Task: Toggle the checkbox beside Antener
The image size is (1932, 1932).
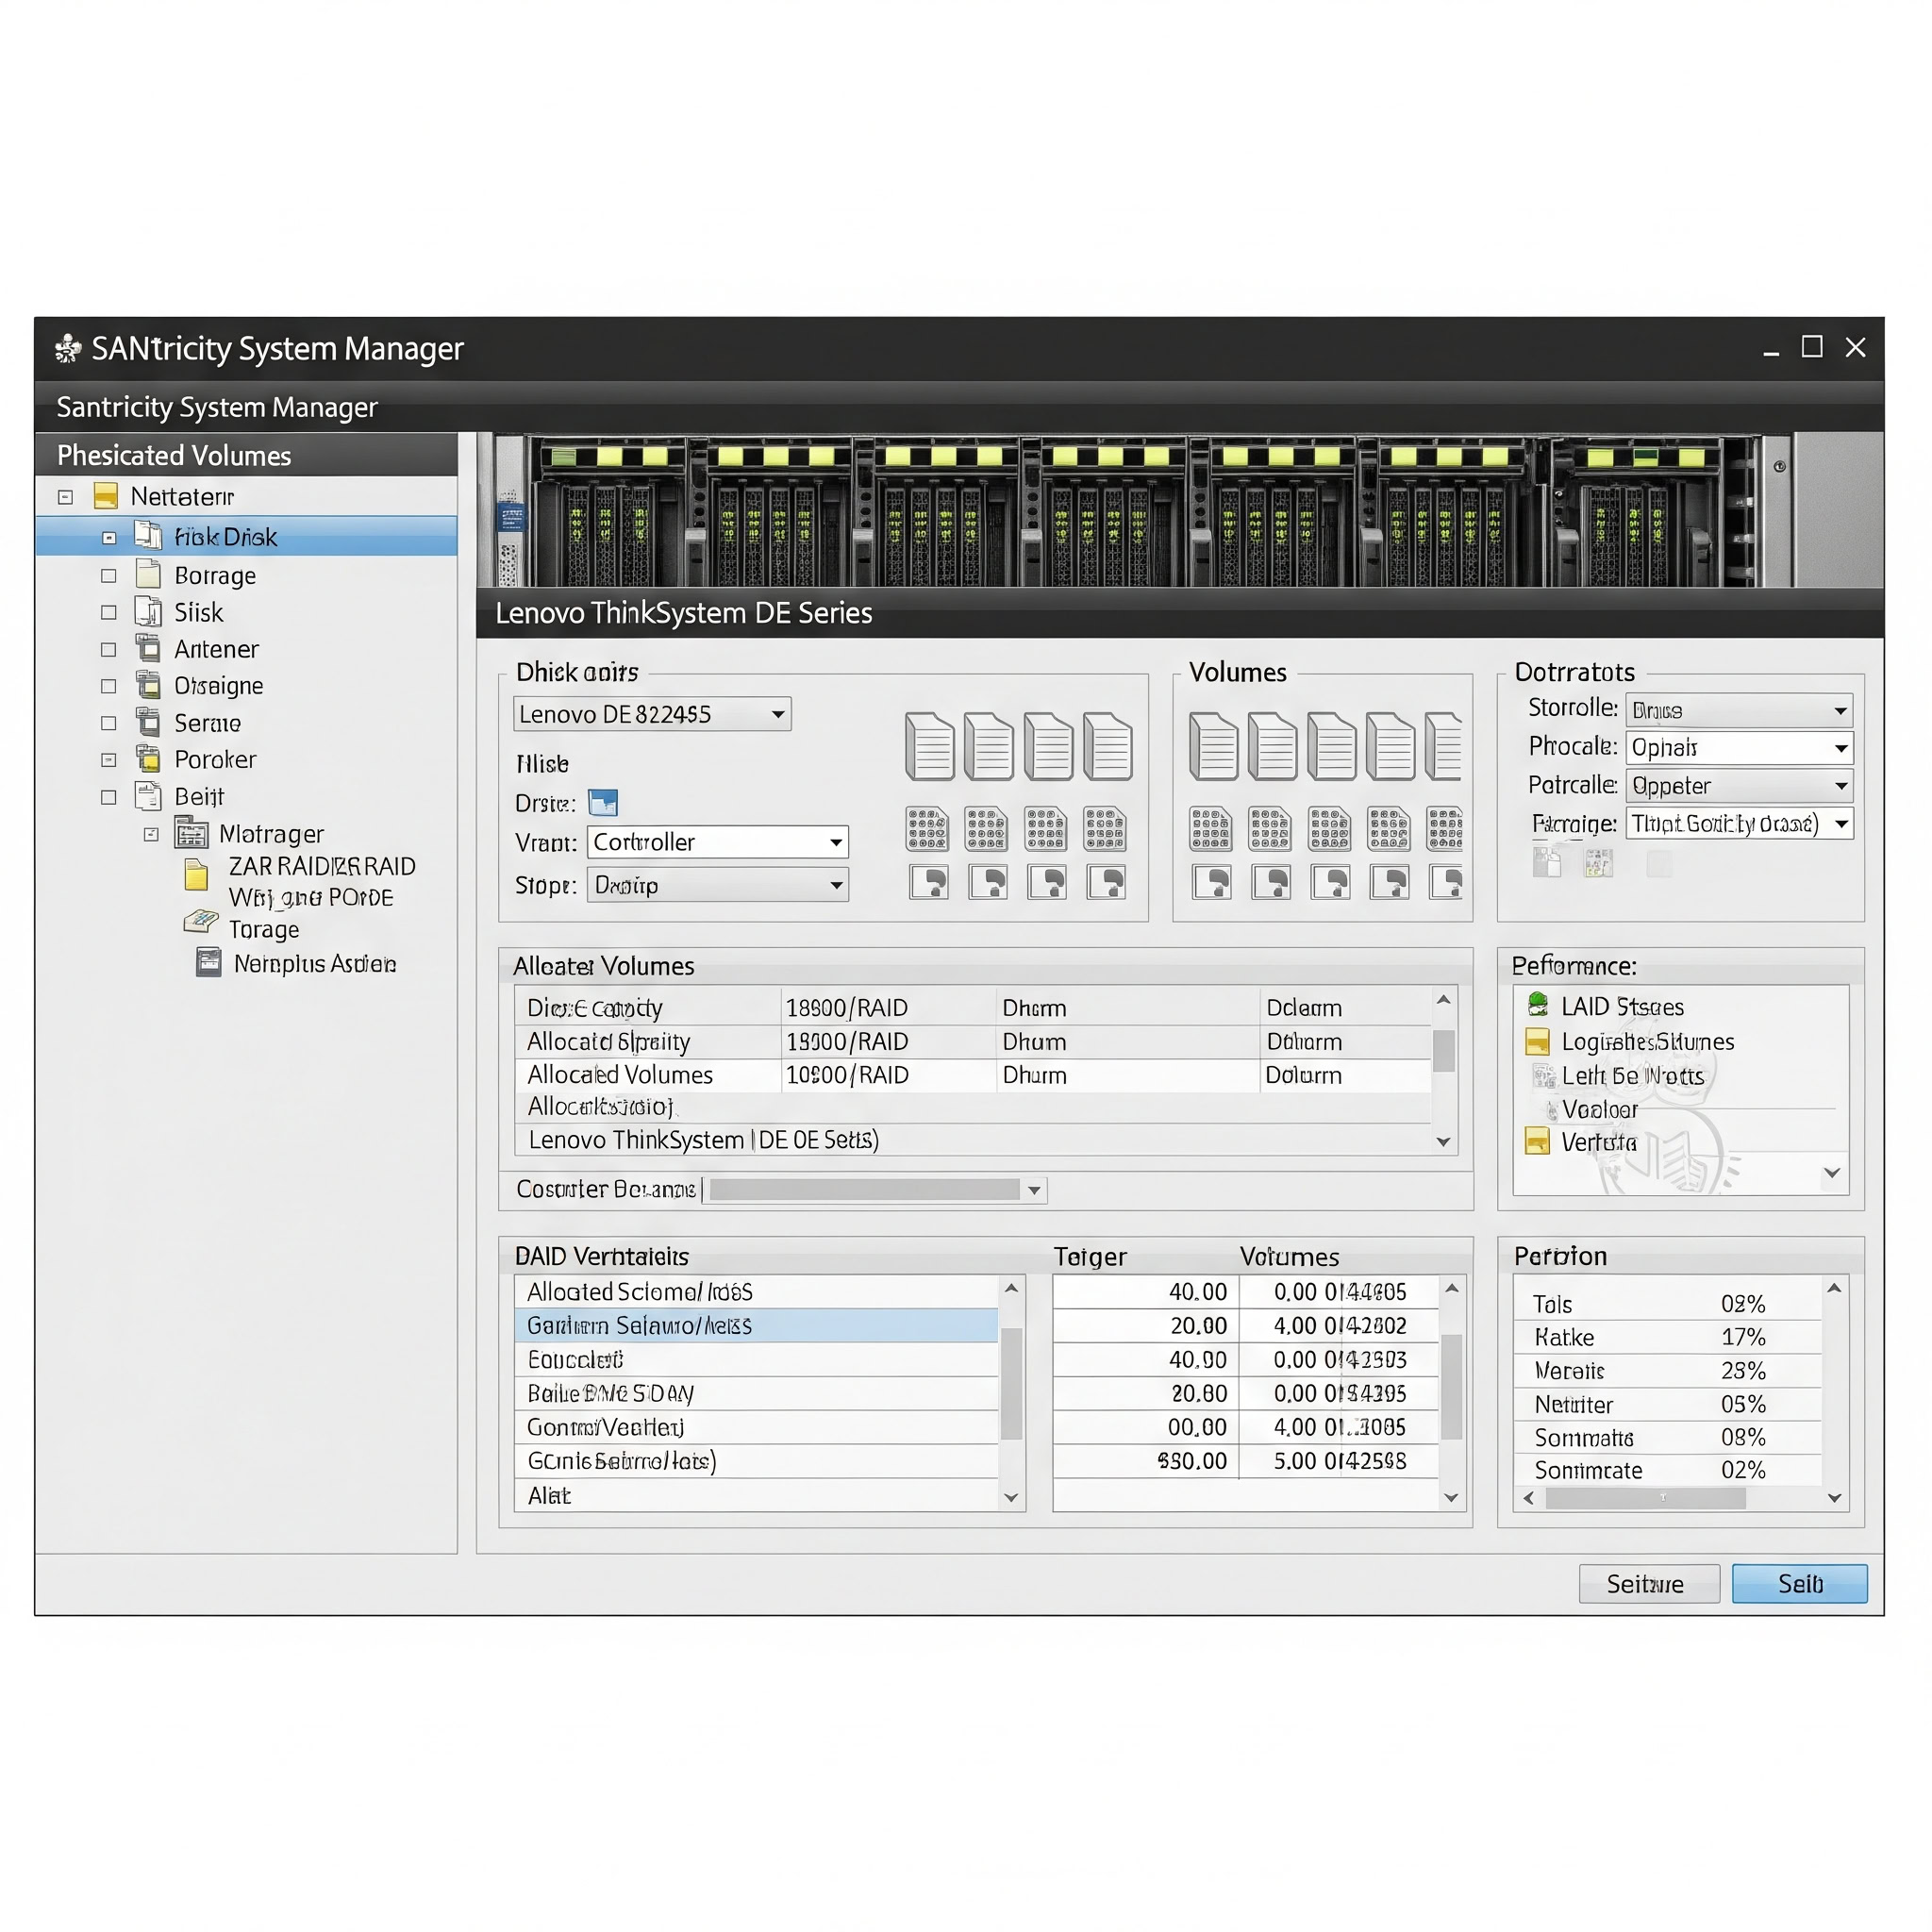Action: point(109,649)
